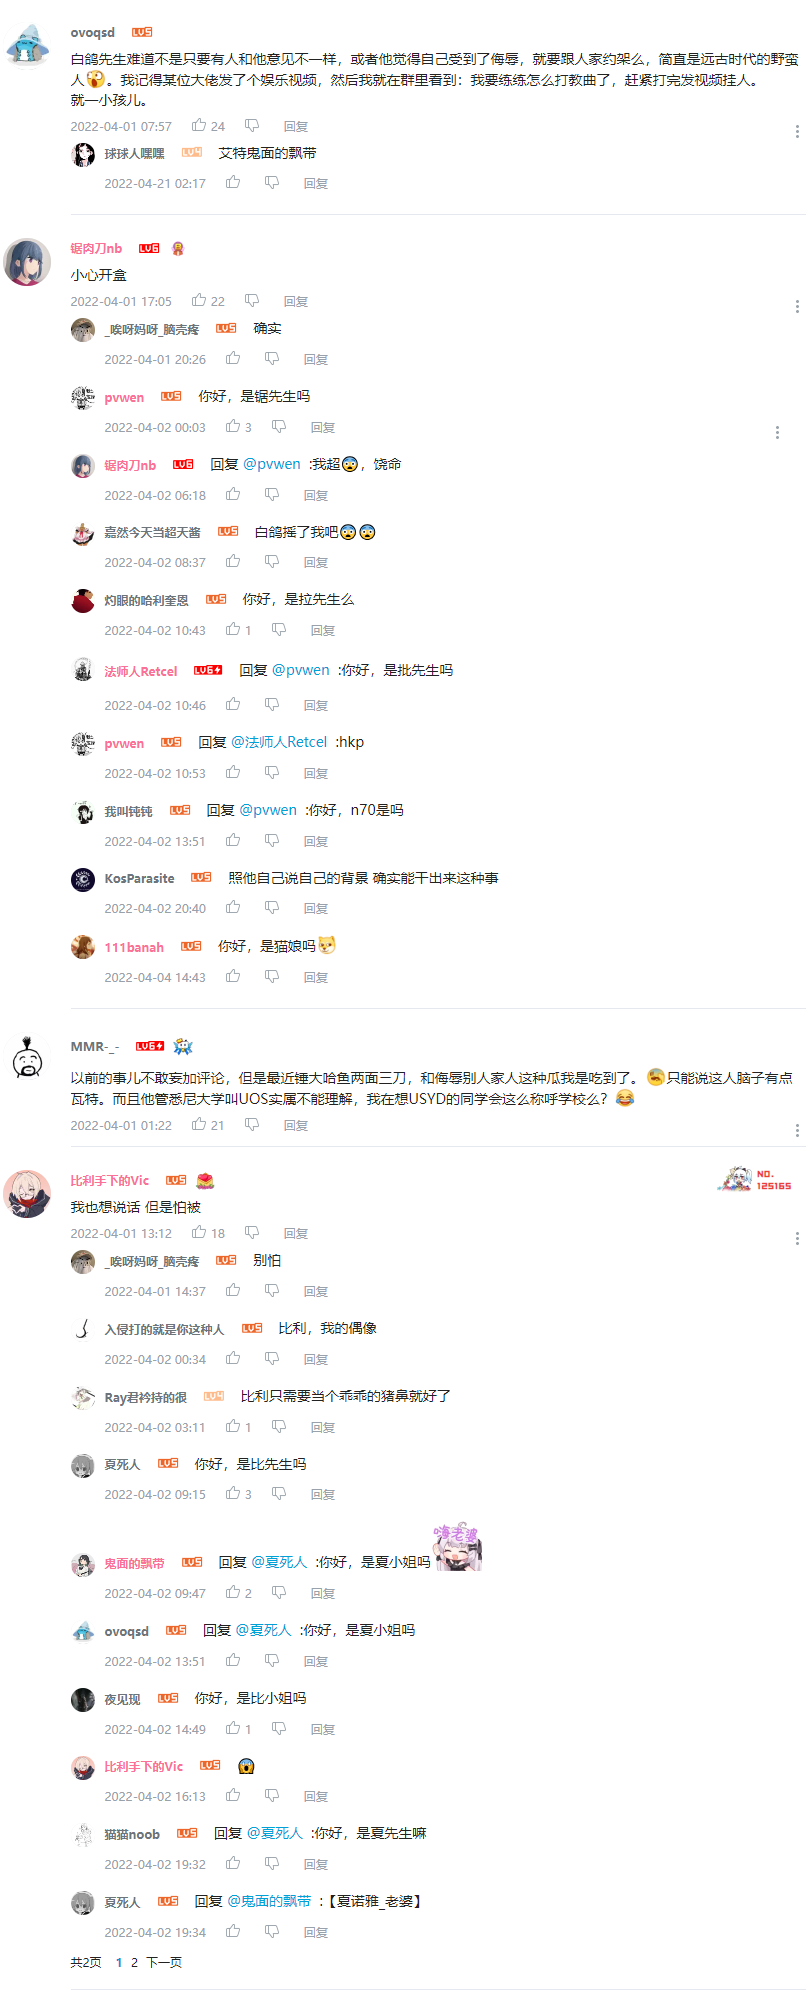Like MMR-_-'s comment with 21 likes
The width and height of the screenshot is (812, 1990).
pyautogui.click(x=199, y=1125)
